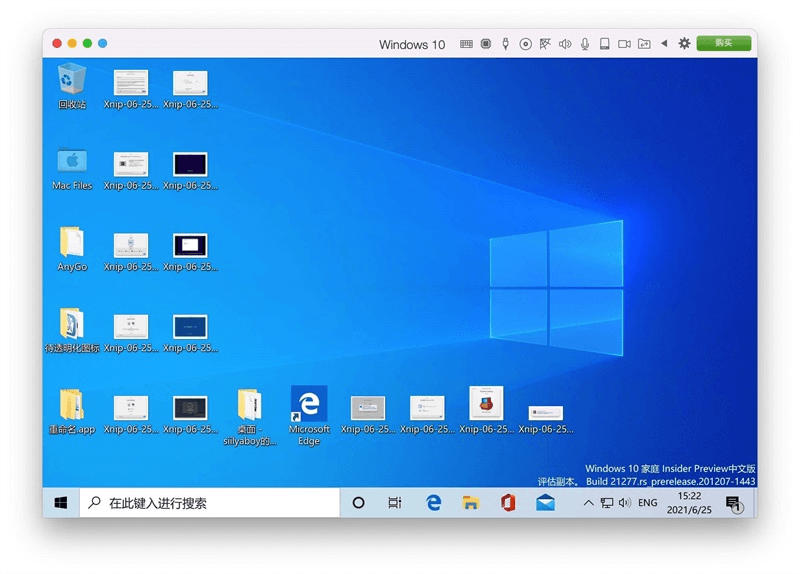Open the keyboard icon in Parallels toolbar

click(466, 44)
